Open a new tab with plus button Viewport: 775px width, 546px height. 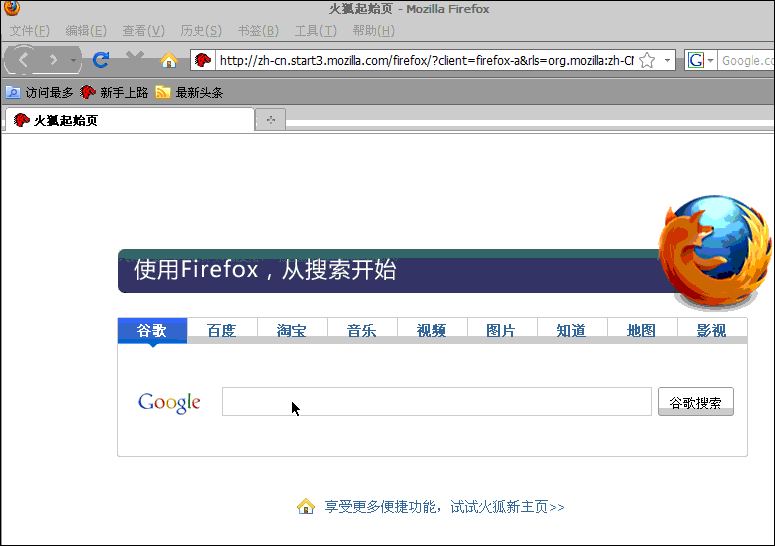pyautogui.click(x=270, y=120)
